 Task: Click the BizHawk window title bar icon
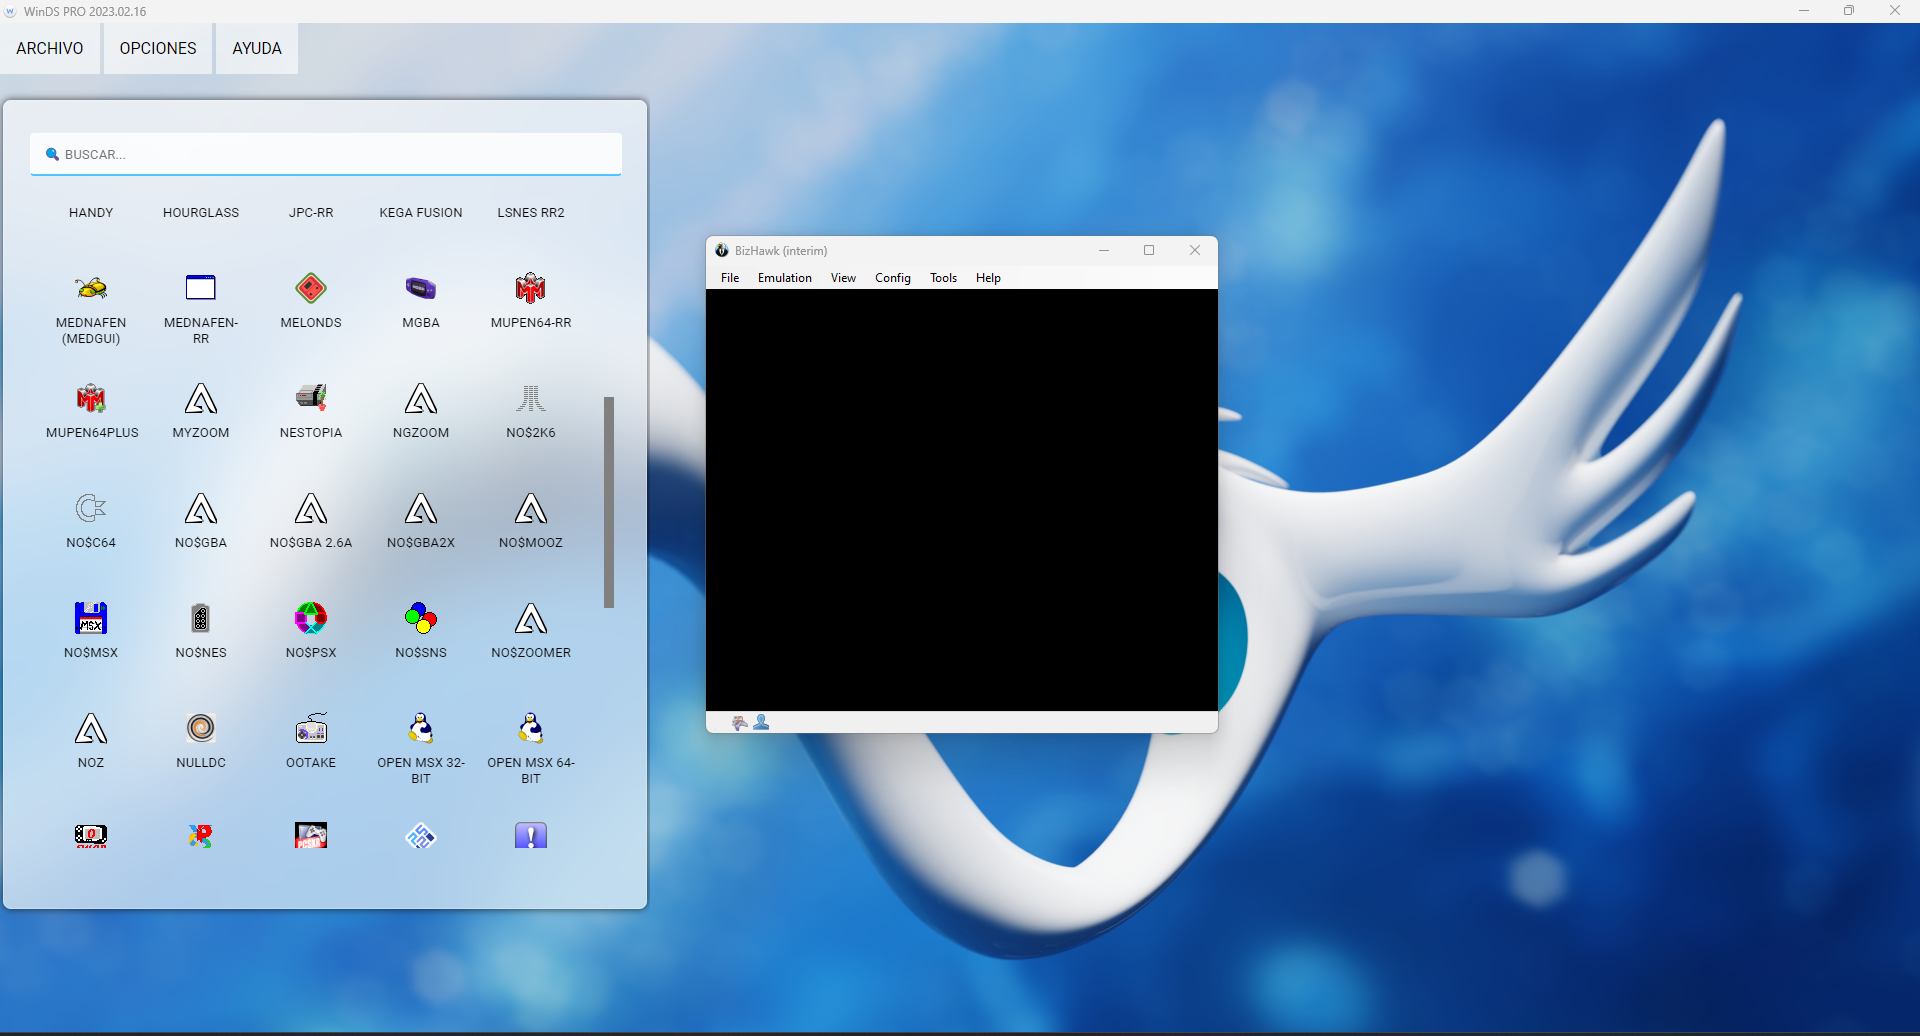tap(722, 250)
